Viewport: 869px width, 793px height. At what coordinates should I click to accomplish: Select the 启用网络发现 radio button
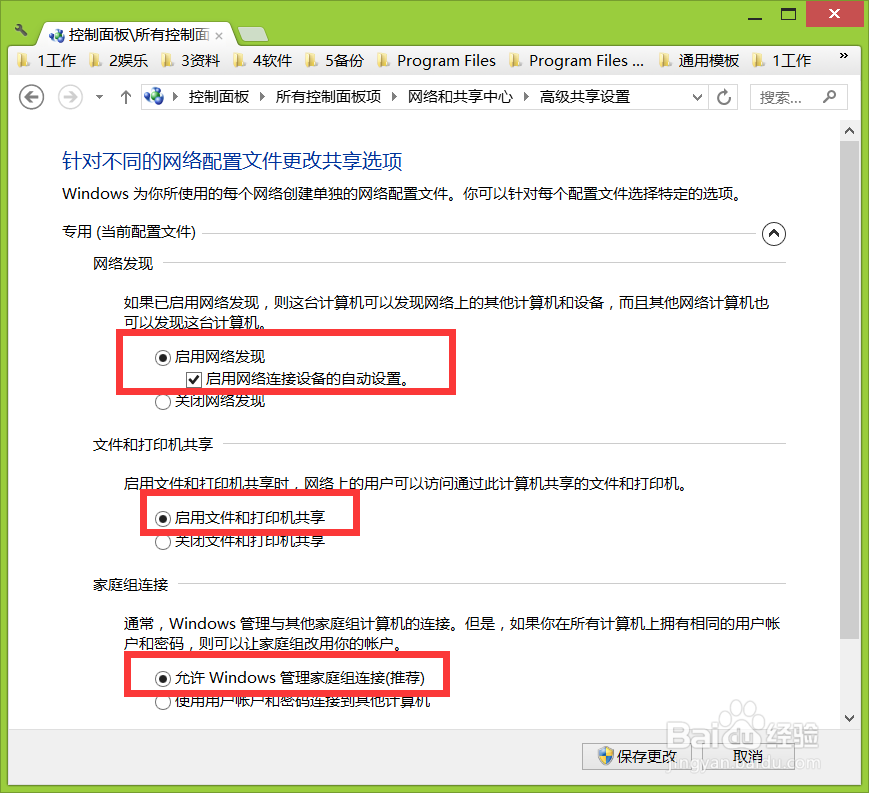[x=161, y=356]
